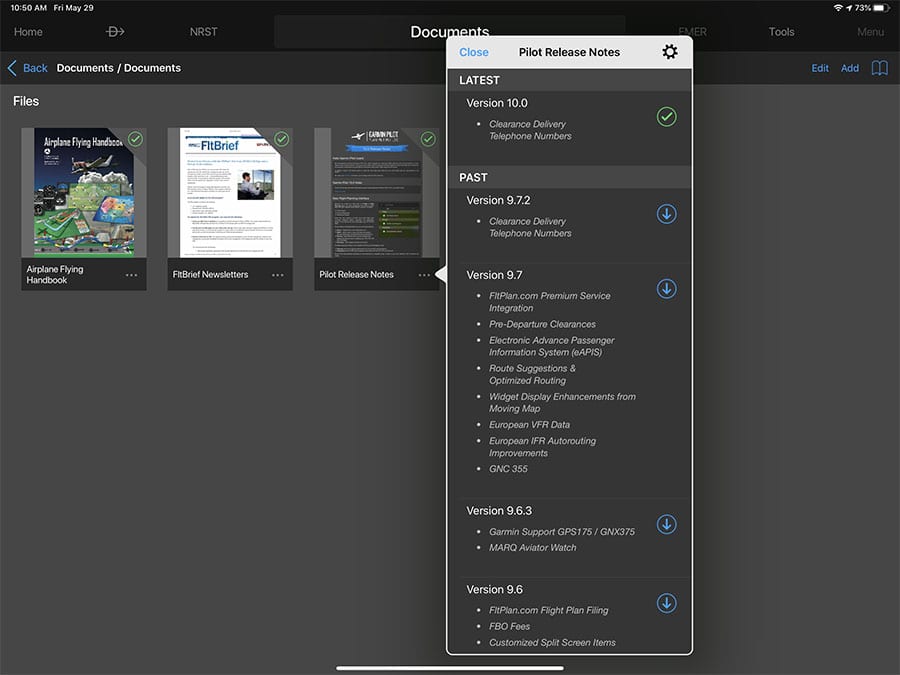
Task: Tap the home indicator bar
Action: (449, 668)
